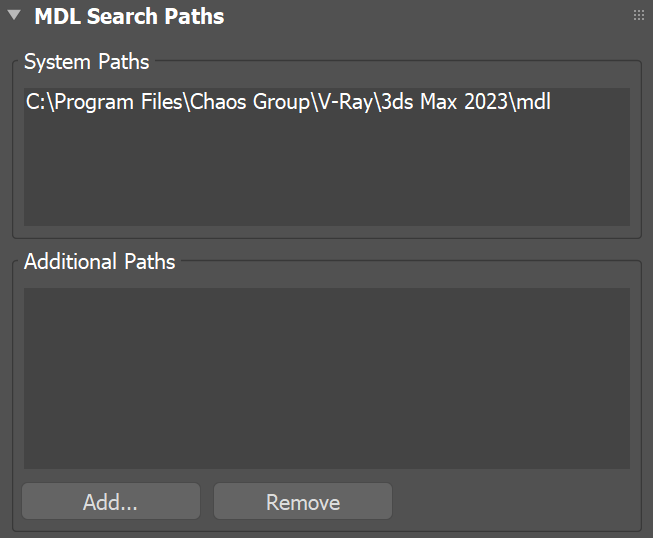Click blank space right of the Remove button
Viewport: 653px width, 538px height.
click(x=510, y=502)
